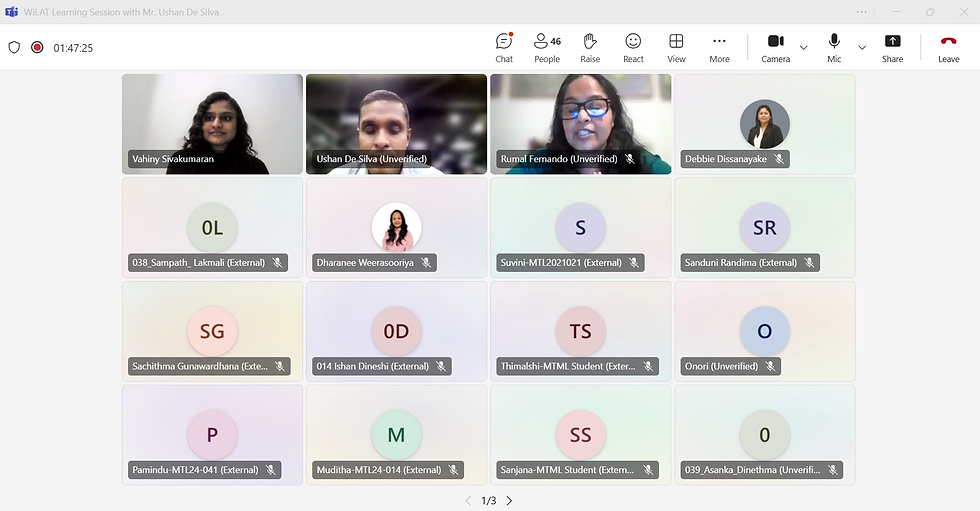The width and height of the screenshot is (980, 511).
Task: Click the shield security icon
Action: tap(14, 47)
